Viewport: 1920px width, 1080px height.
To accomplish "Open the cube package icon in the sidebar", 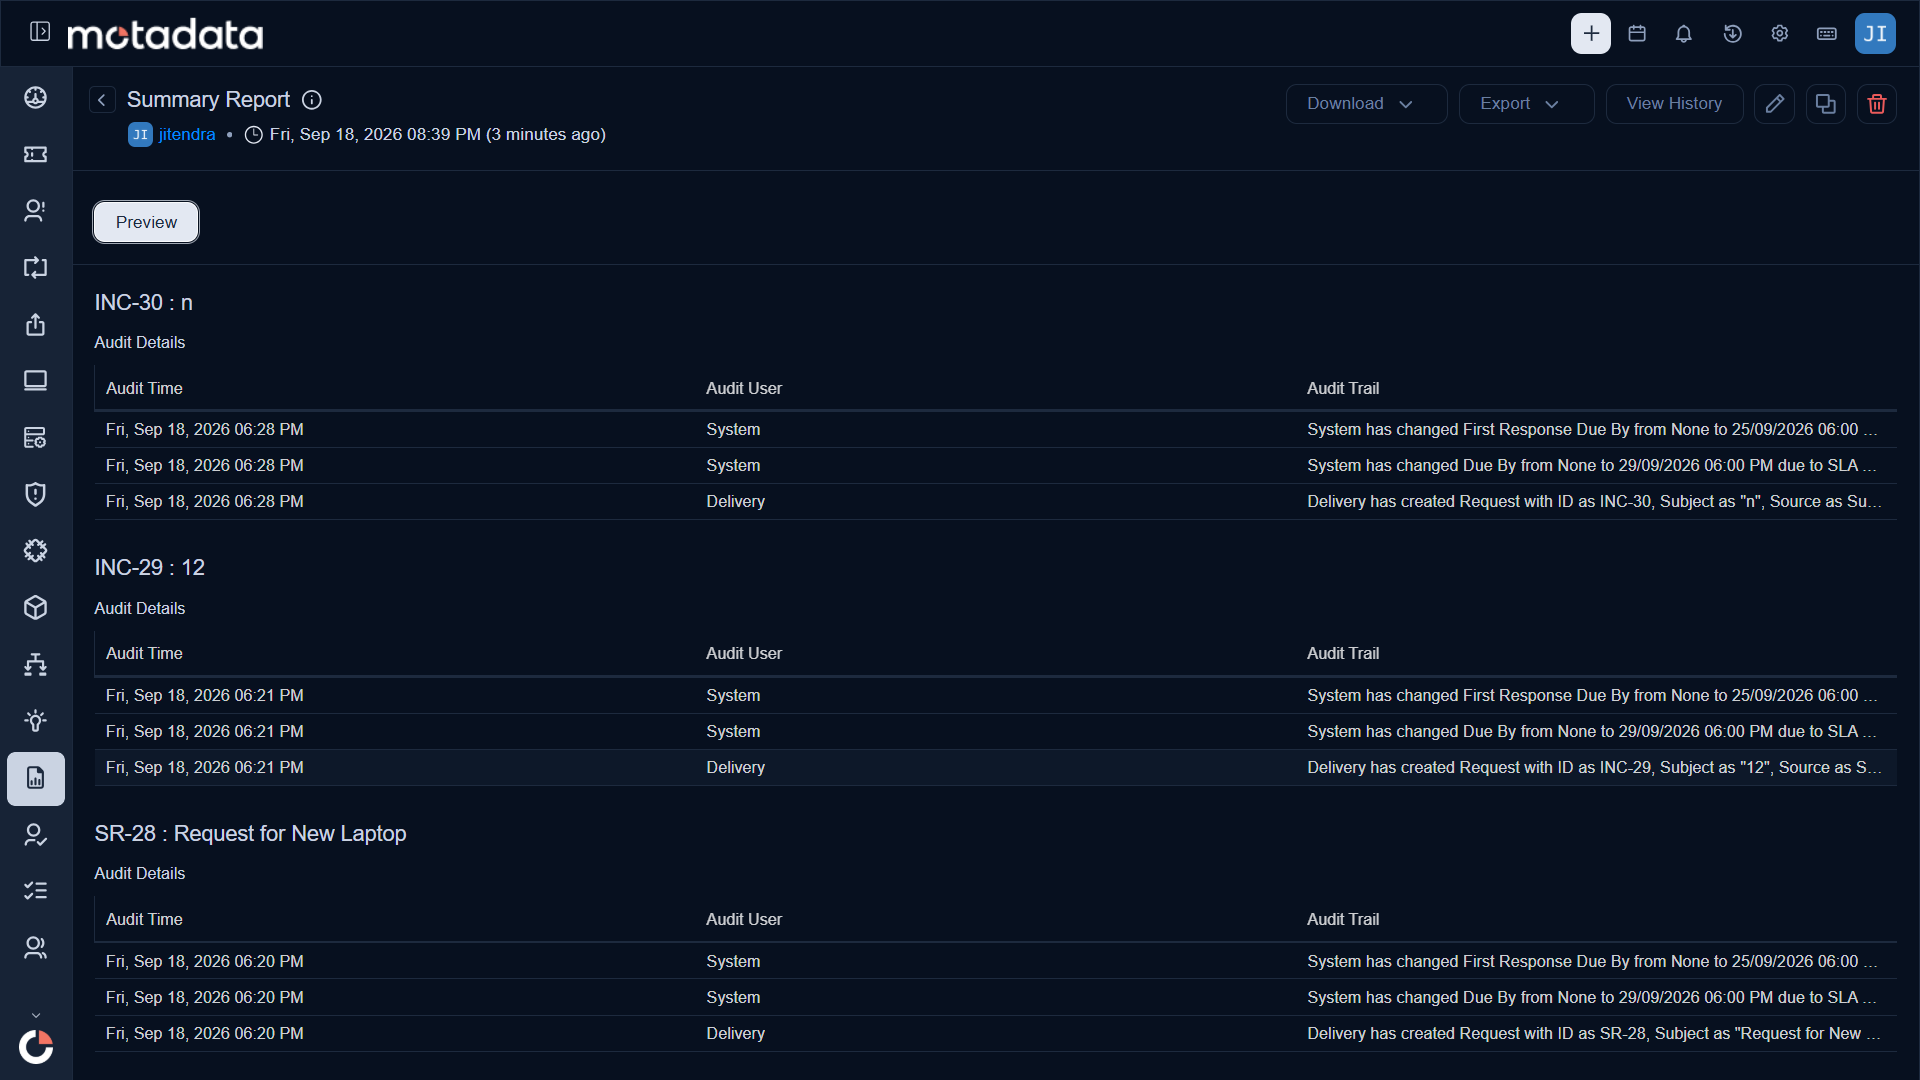I will coord(36,607).
